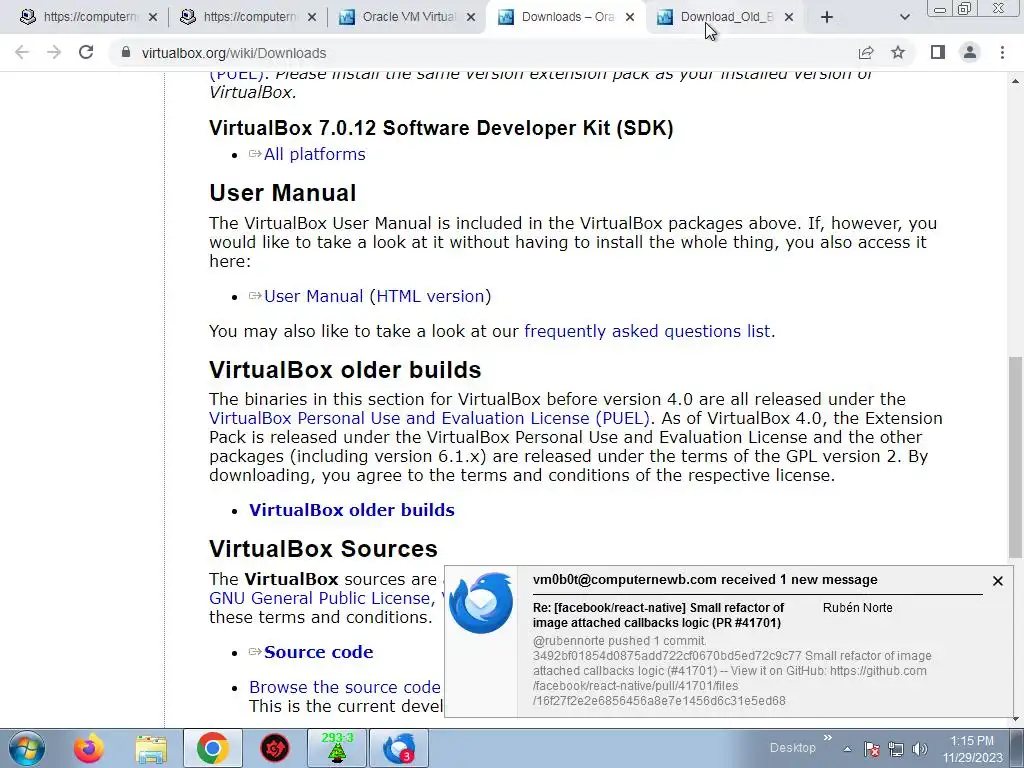1024x768 pixels.
Task: Open the User Manual link
Action: [x=313, y=296]
